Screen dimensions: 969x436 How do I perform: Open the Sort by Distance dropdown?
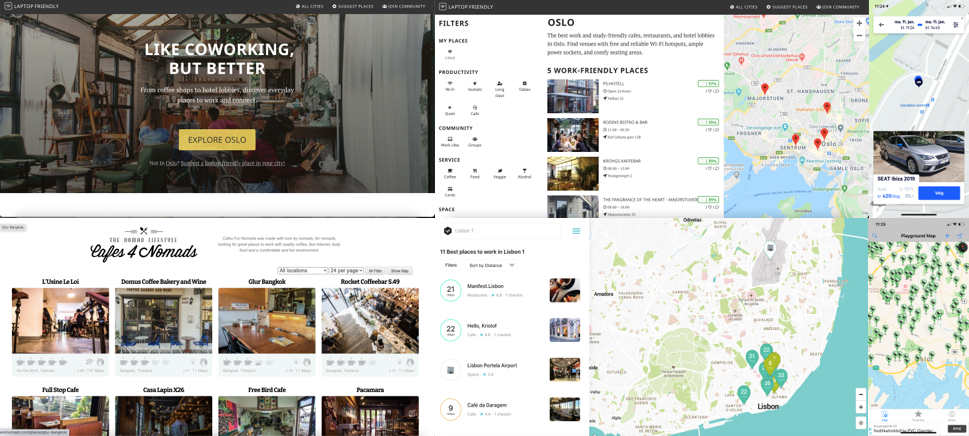pyautogui.click(x=492, y=266)
